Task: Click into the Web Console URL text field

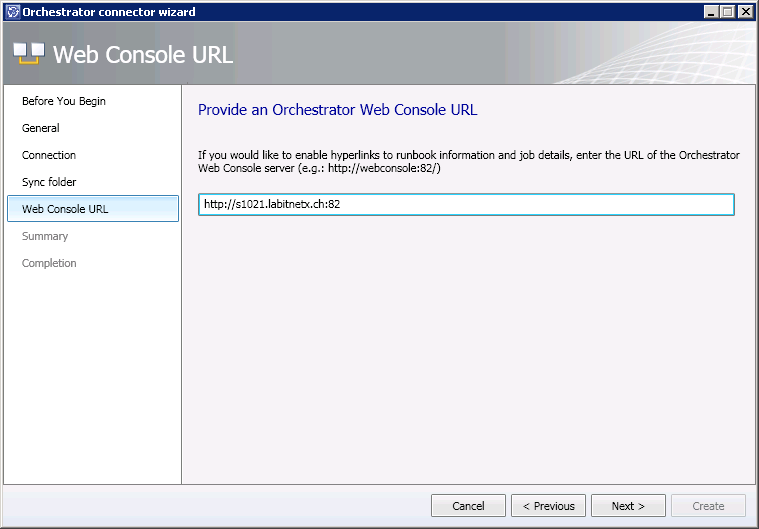Action: click(466, 205)
